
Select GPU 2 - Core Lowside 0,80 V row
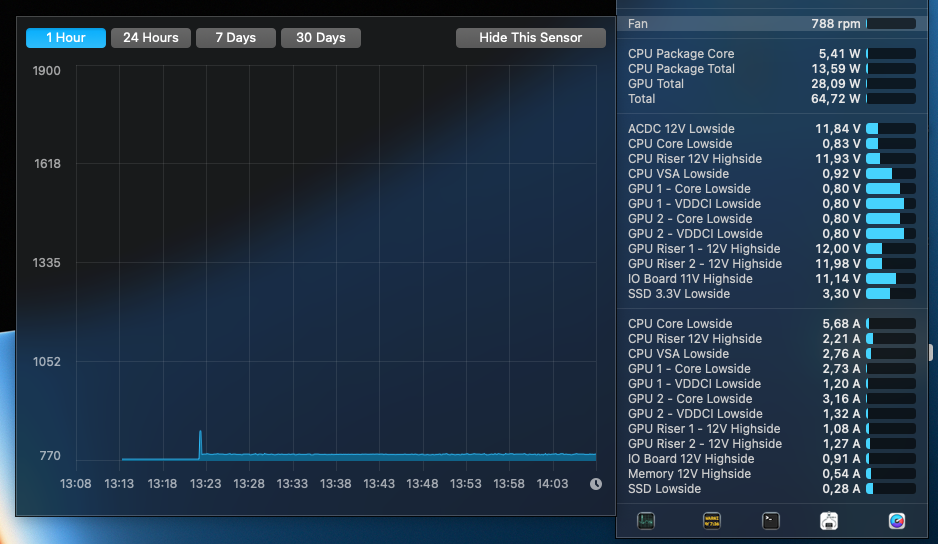pos(772,218)
